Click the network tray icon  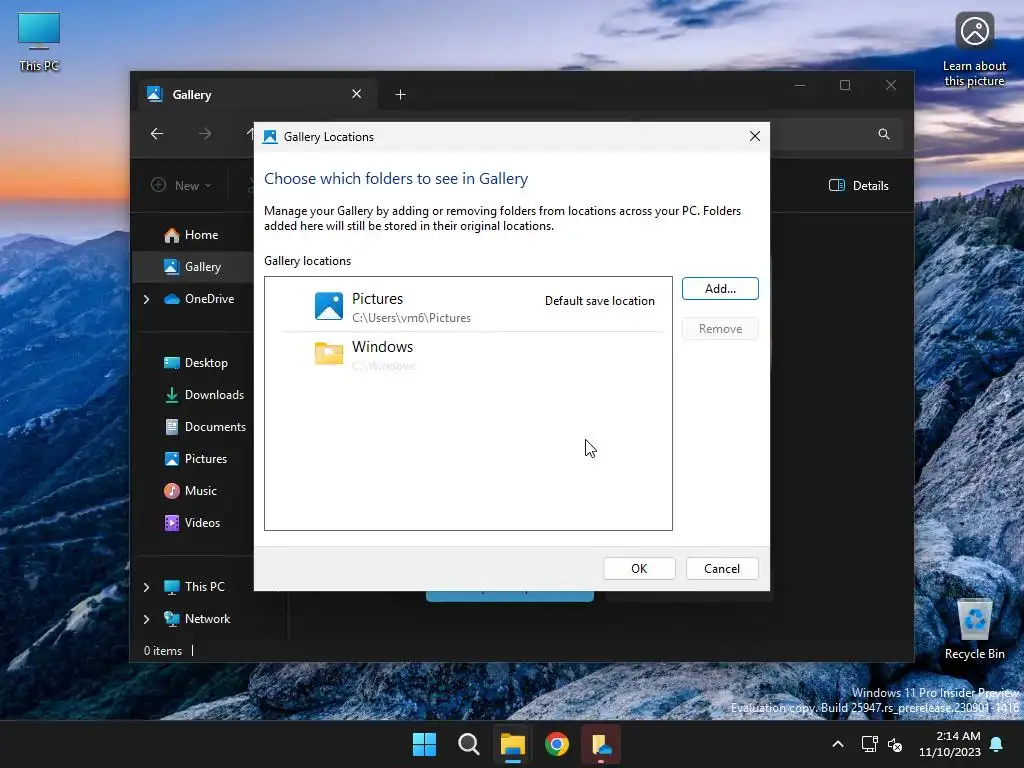(869, 744)
